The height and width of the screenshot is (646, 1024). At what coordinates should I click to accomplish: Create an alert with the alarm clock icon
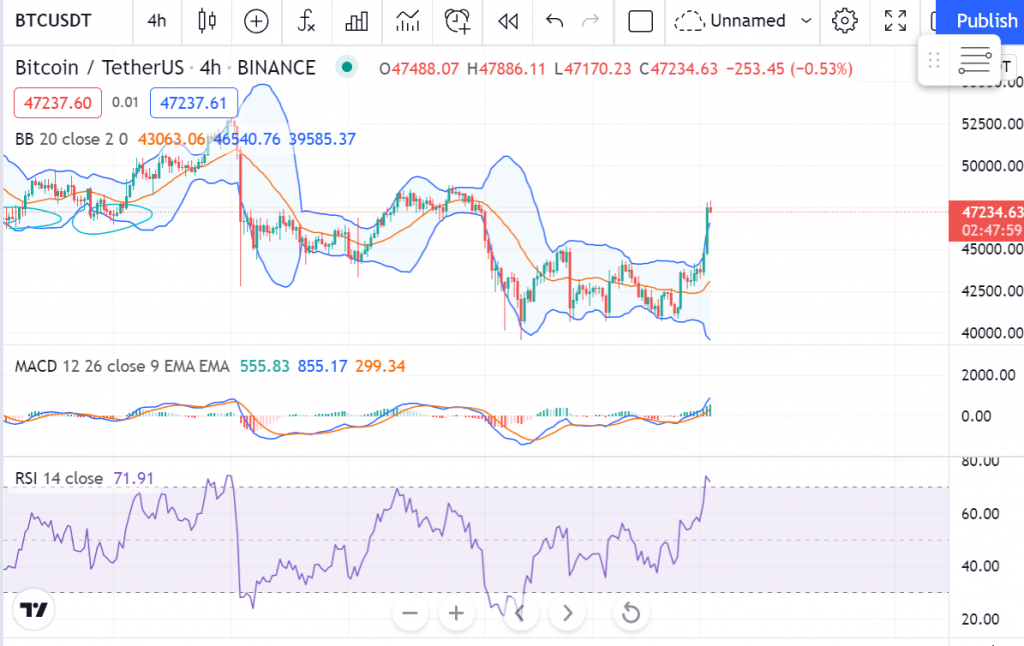click(458, 20)
